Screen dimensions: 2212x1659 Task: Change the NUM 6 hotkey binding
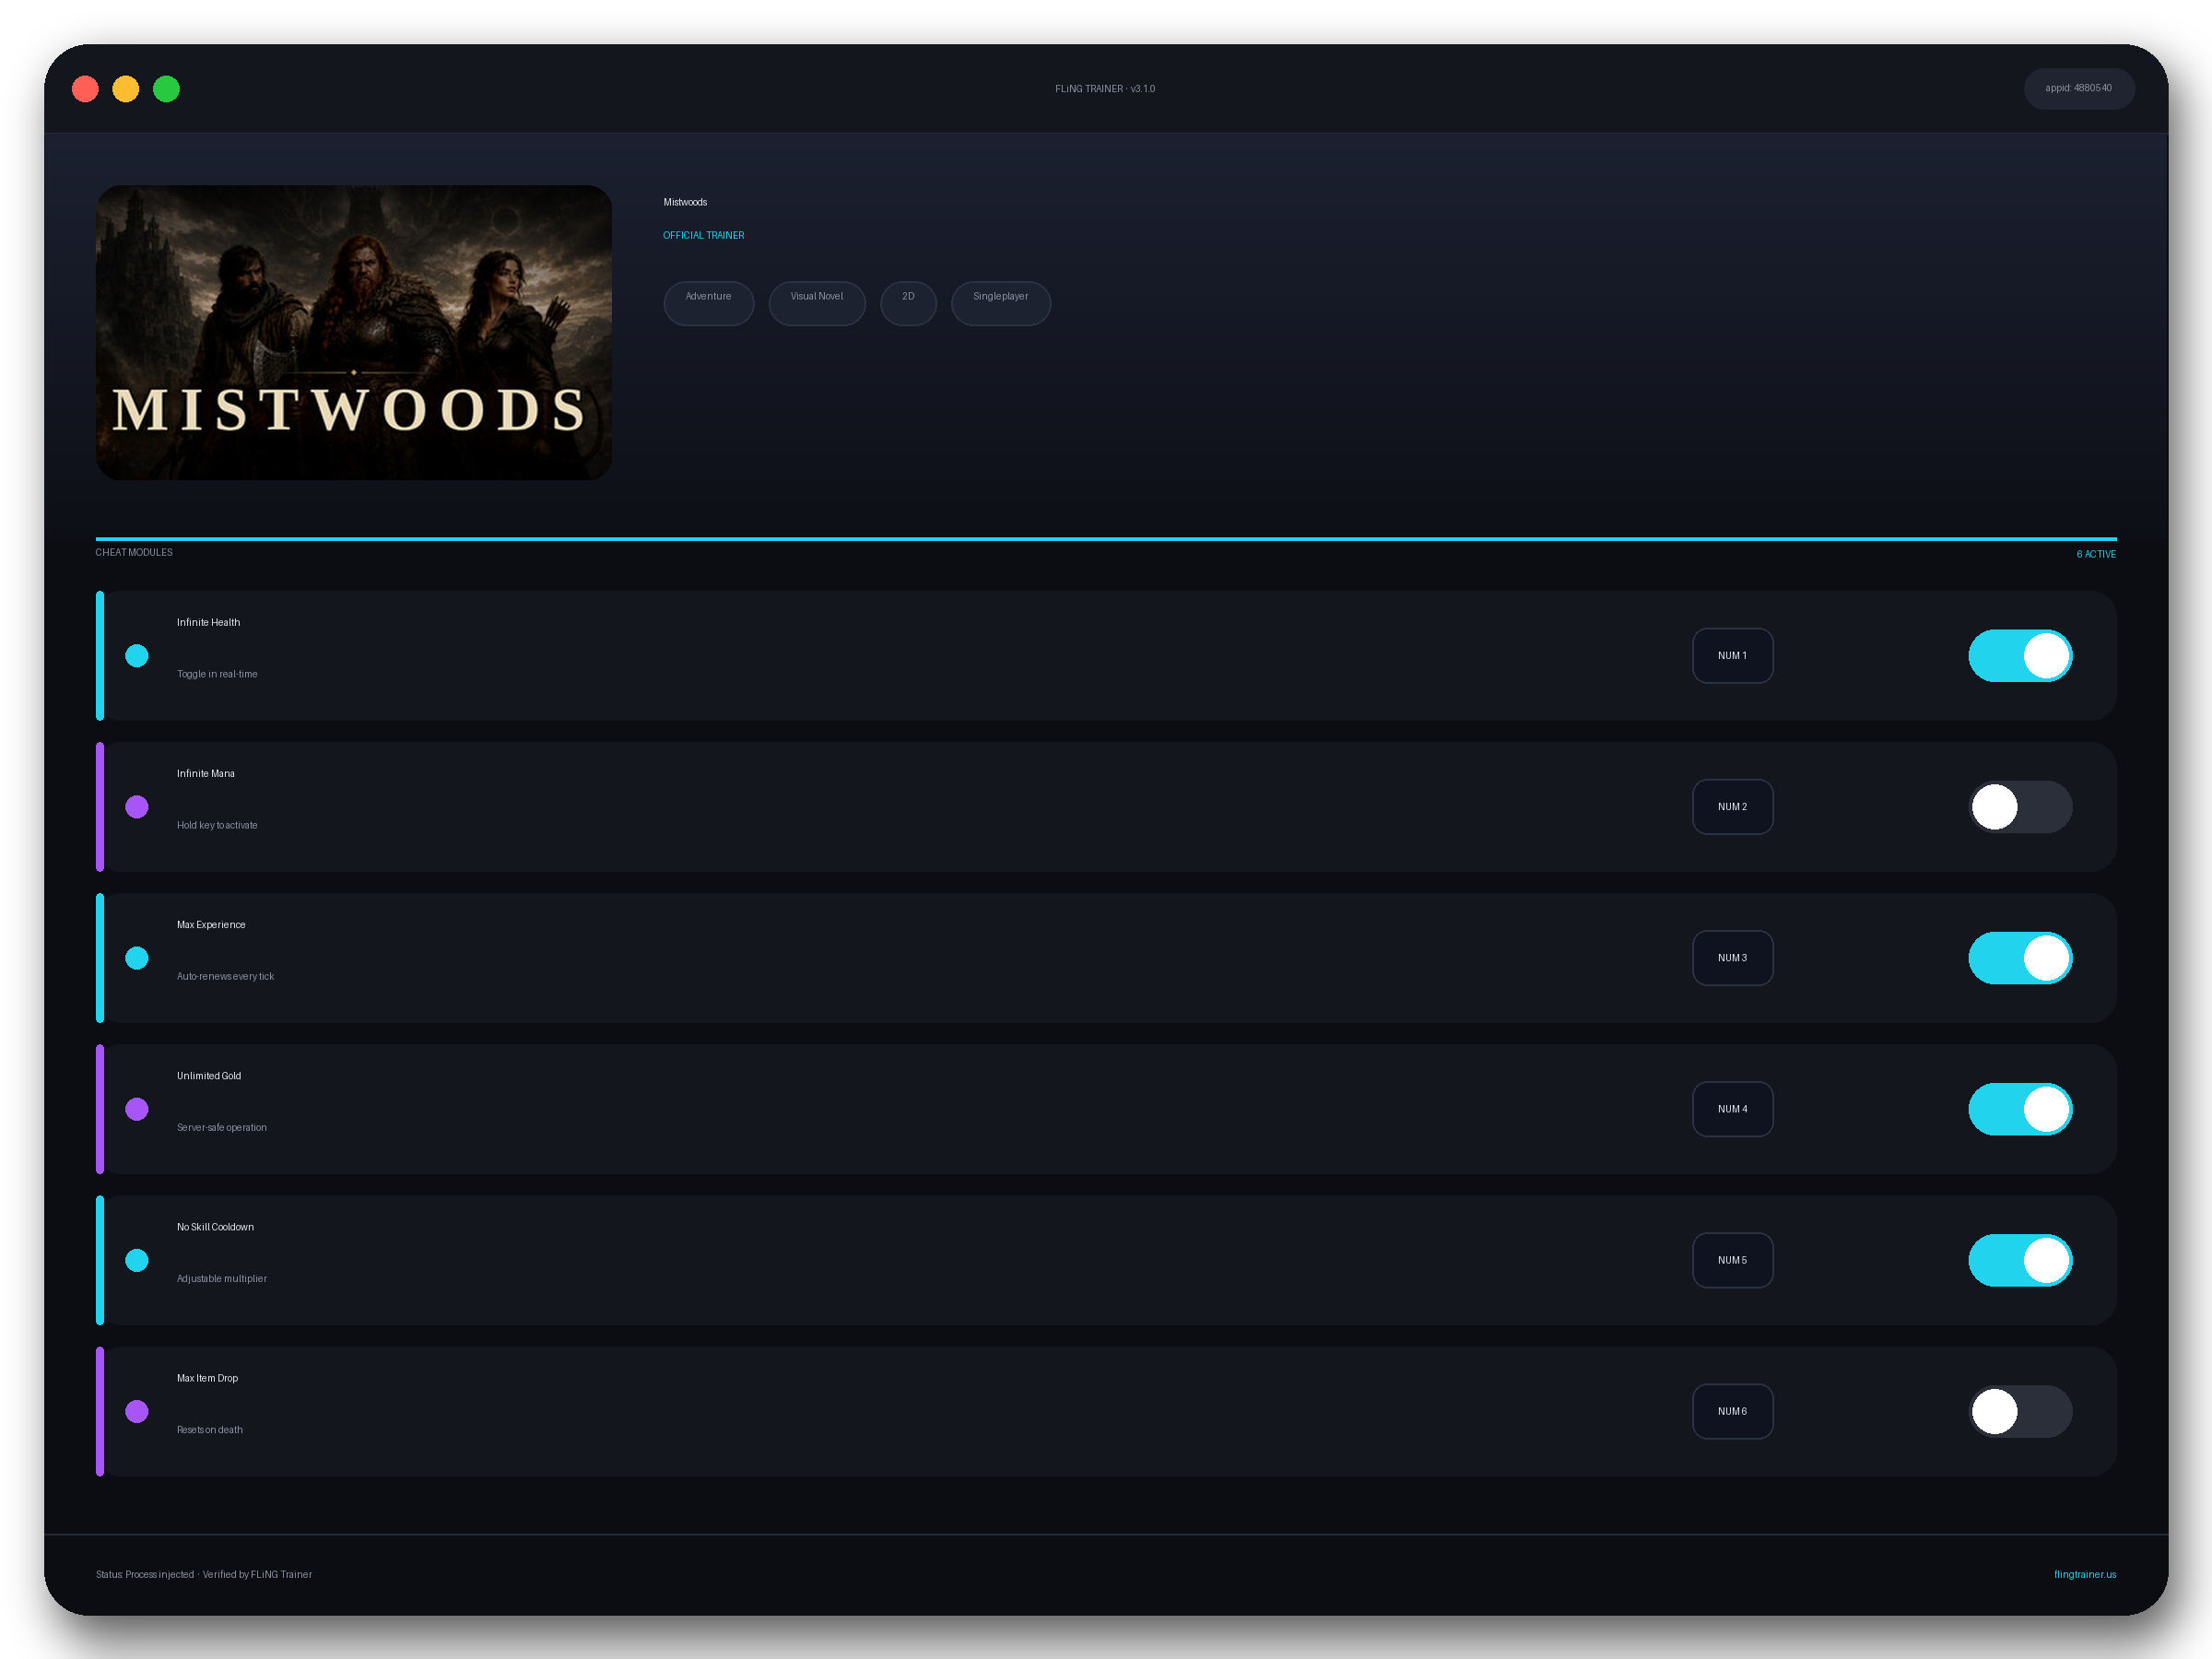[x=1732, y=1411]
